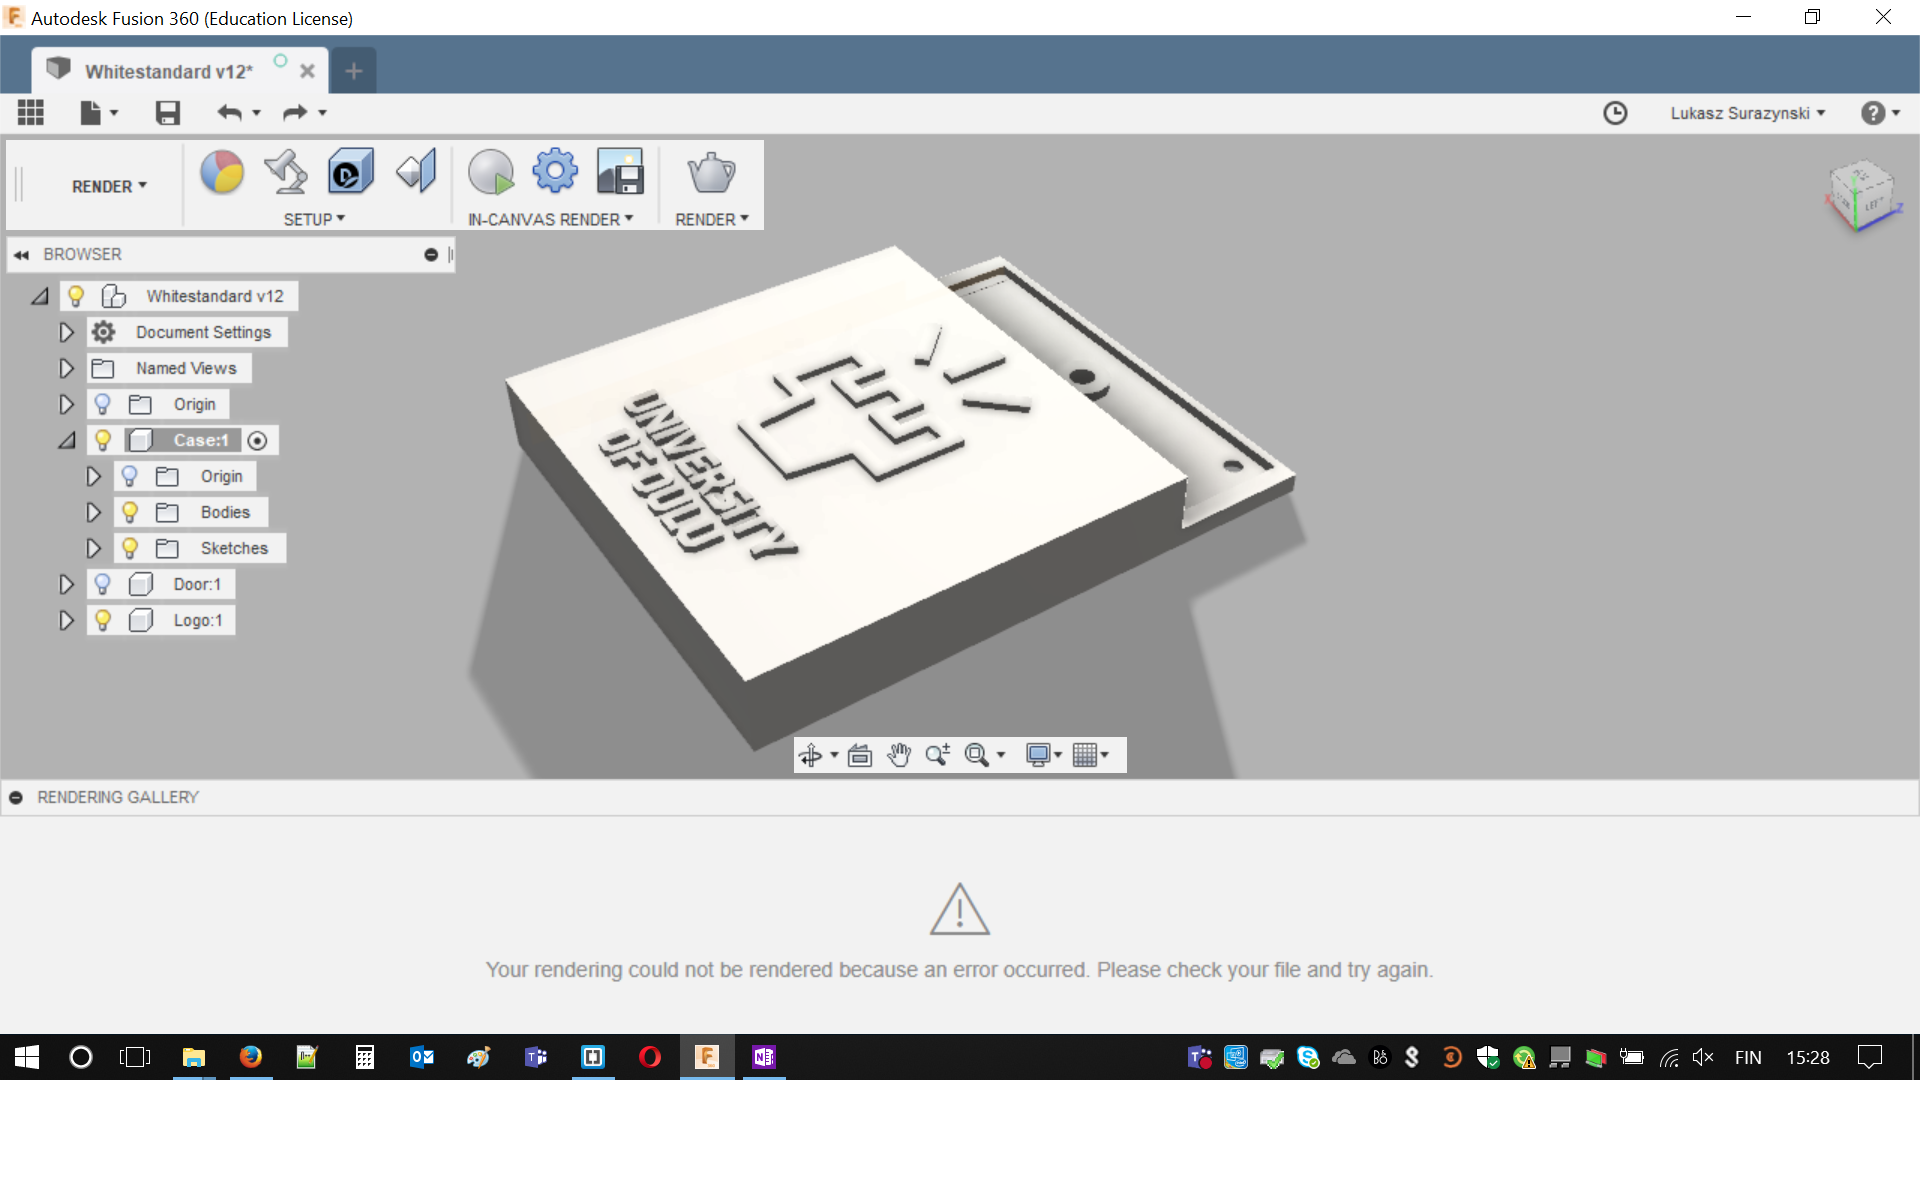Screen dimensions: 1924x1196
Task: Toggle visibility of Whitestandard v12 root
Action: [76, 296]
